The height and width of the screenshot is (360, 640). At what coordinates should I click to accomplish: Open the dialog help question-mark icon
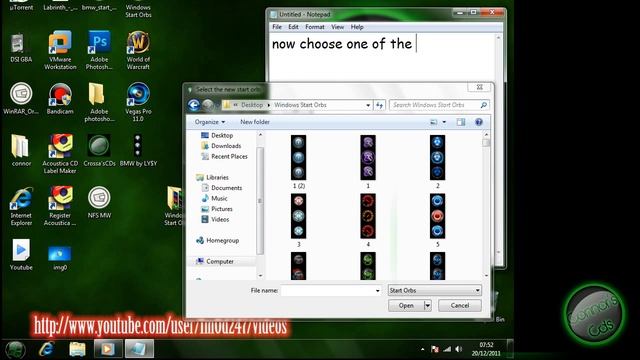[479, 122]
